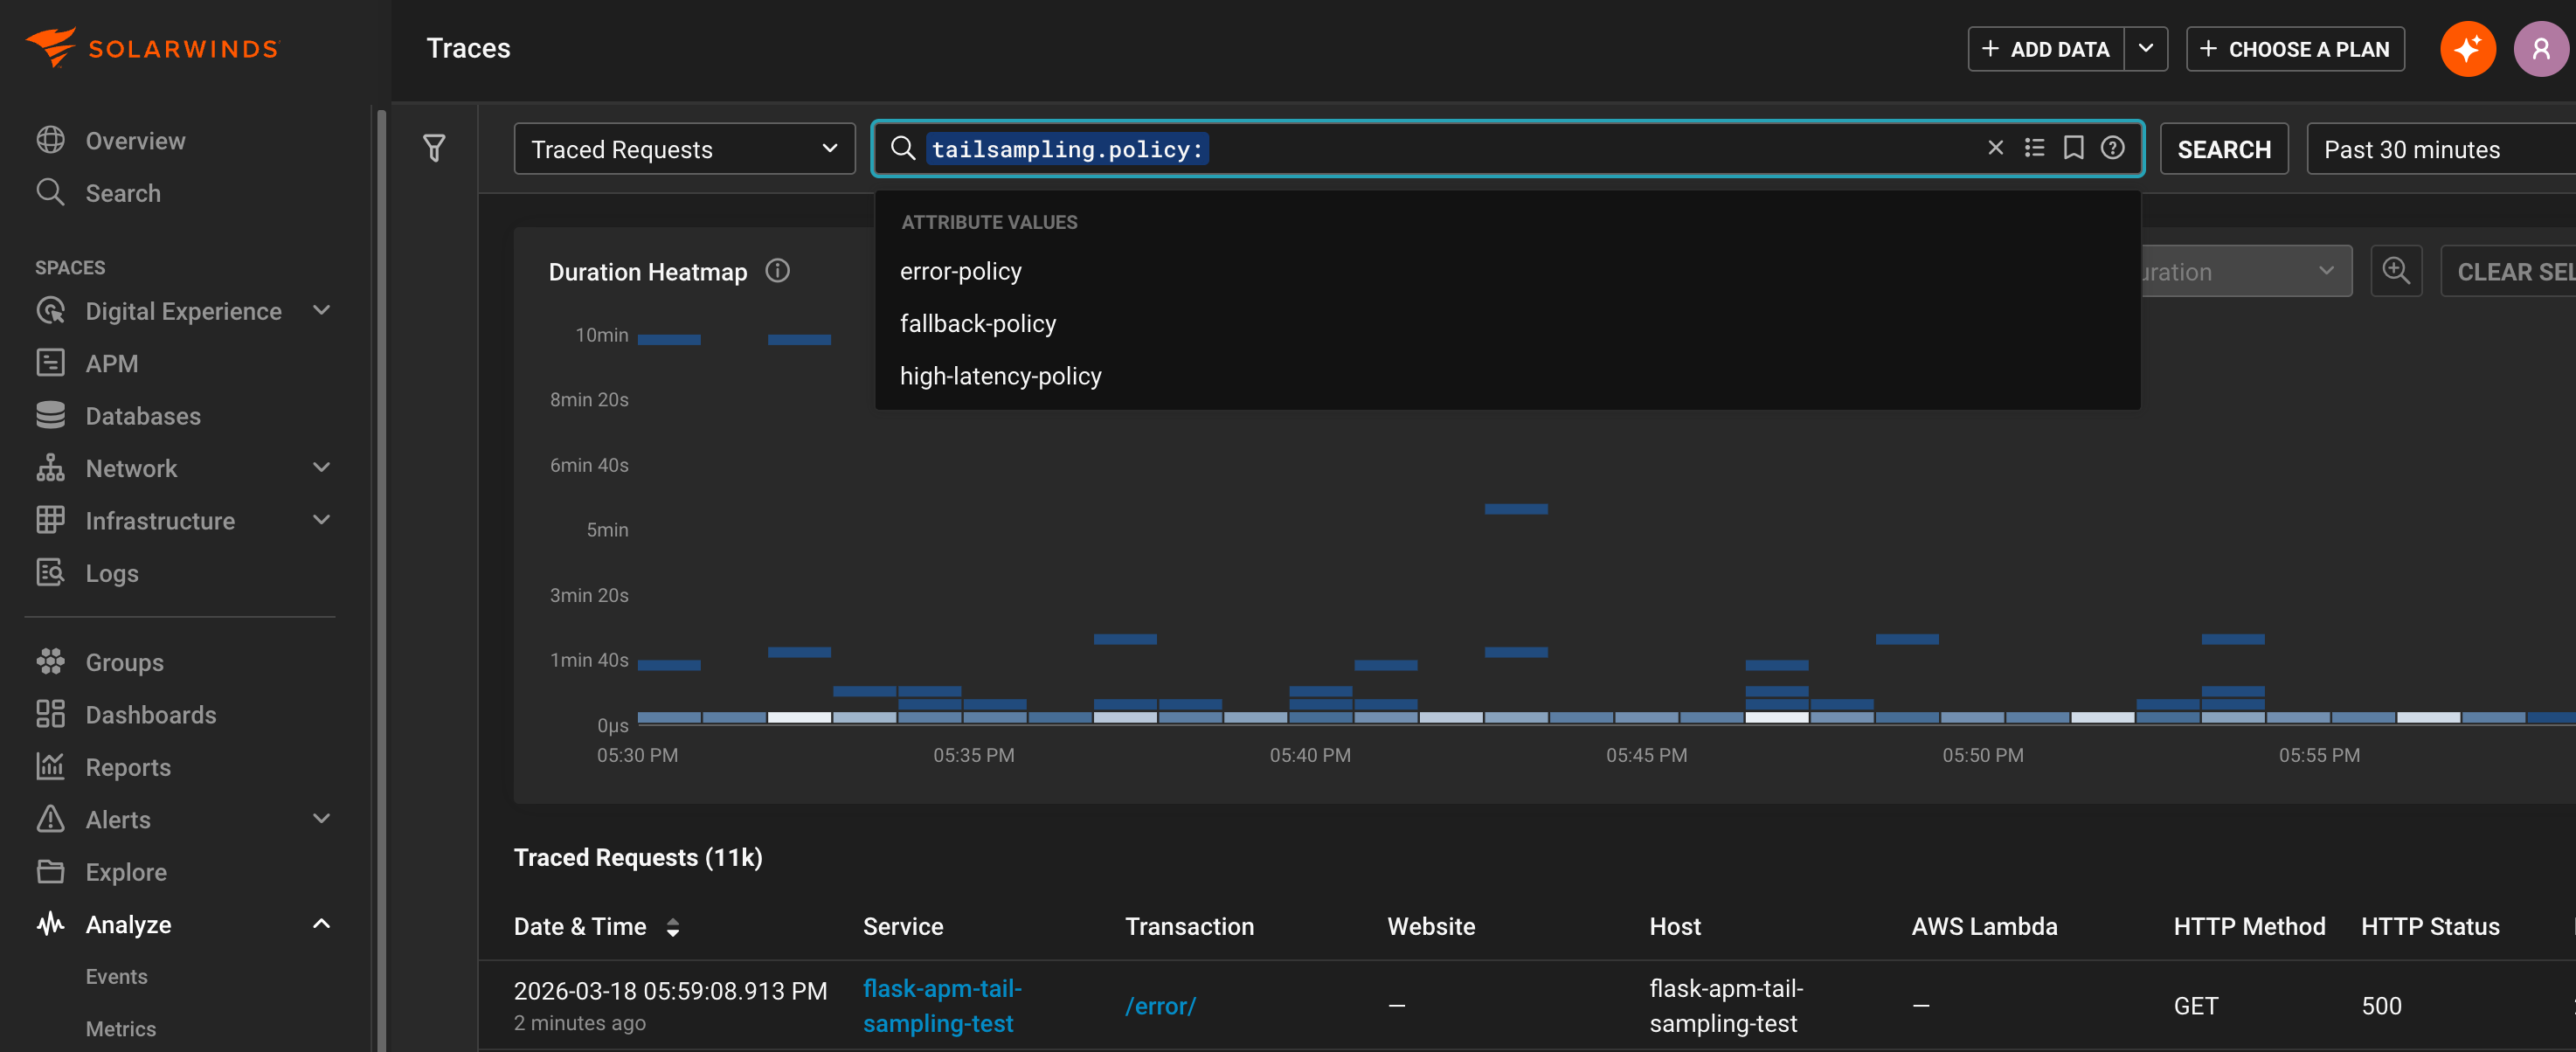Click the SEARCH button
The image size is (2576, 1052).
2224,148
